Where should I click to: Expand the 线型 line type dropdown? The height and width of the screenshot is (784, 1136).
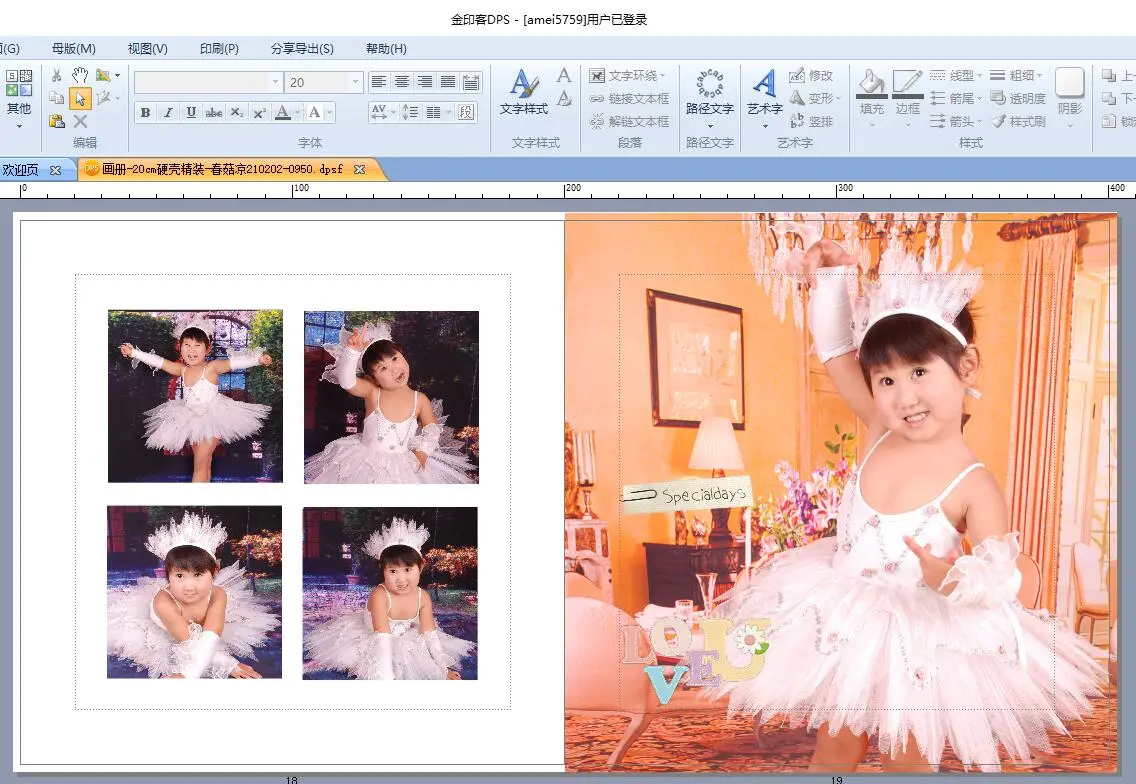(x=979, y=76)
